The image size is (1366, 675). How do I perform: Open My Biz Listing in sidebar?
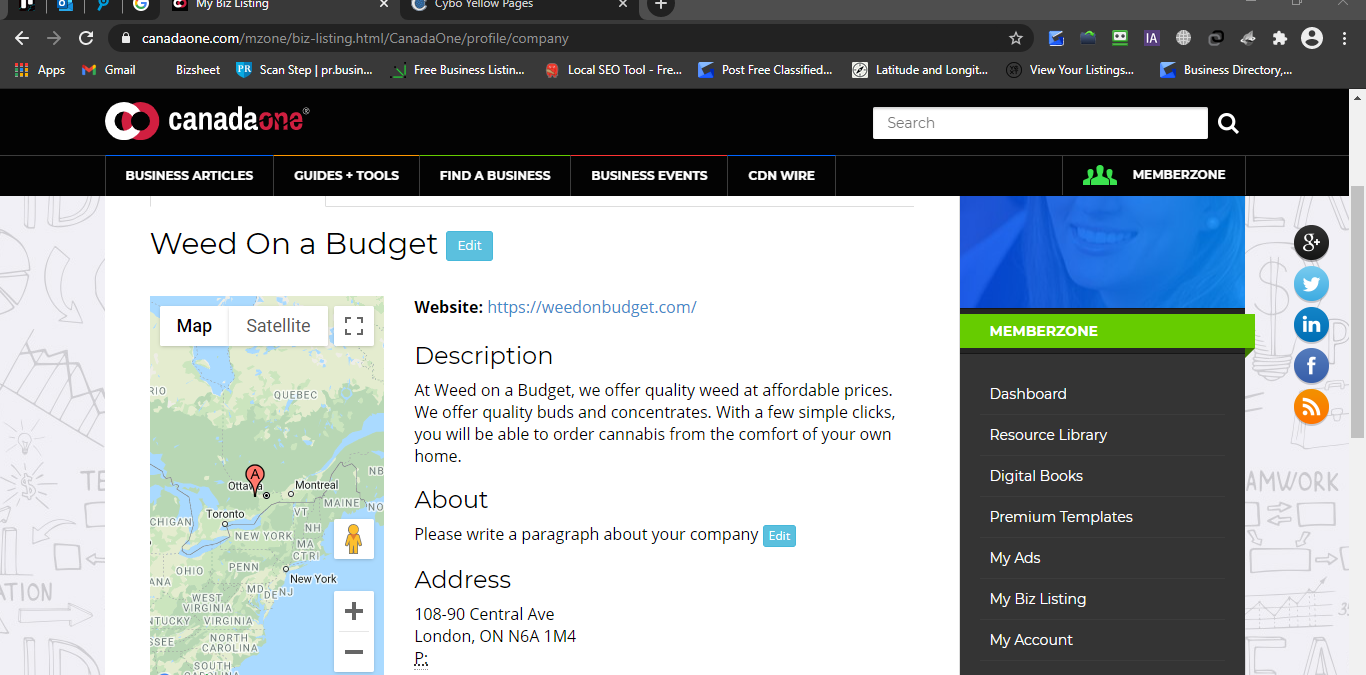coord(1038,599)
